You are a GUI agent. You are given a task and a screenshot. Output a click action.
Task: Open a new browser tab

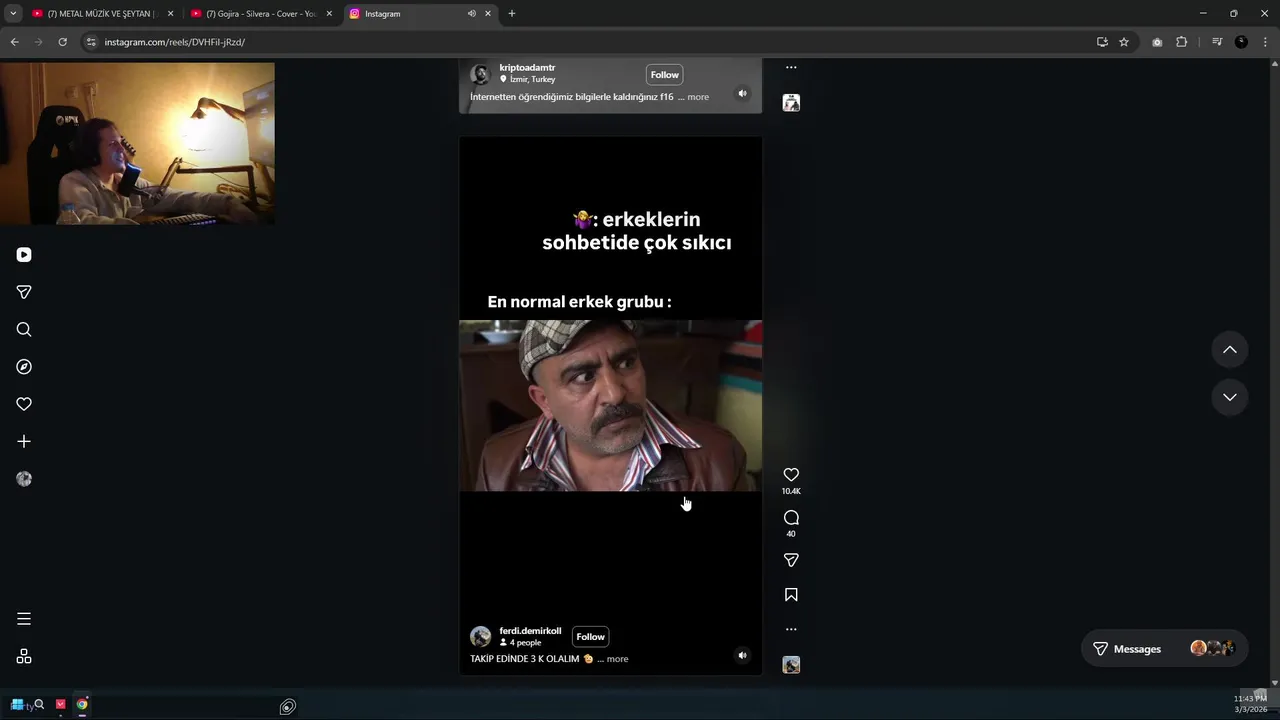point(512,14)
